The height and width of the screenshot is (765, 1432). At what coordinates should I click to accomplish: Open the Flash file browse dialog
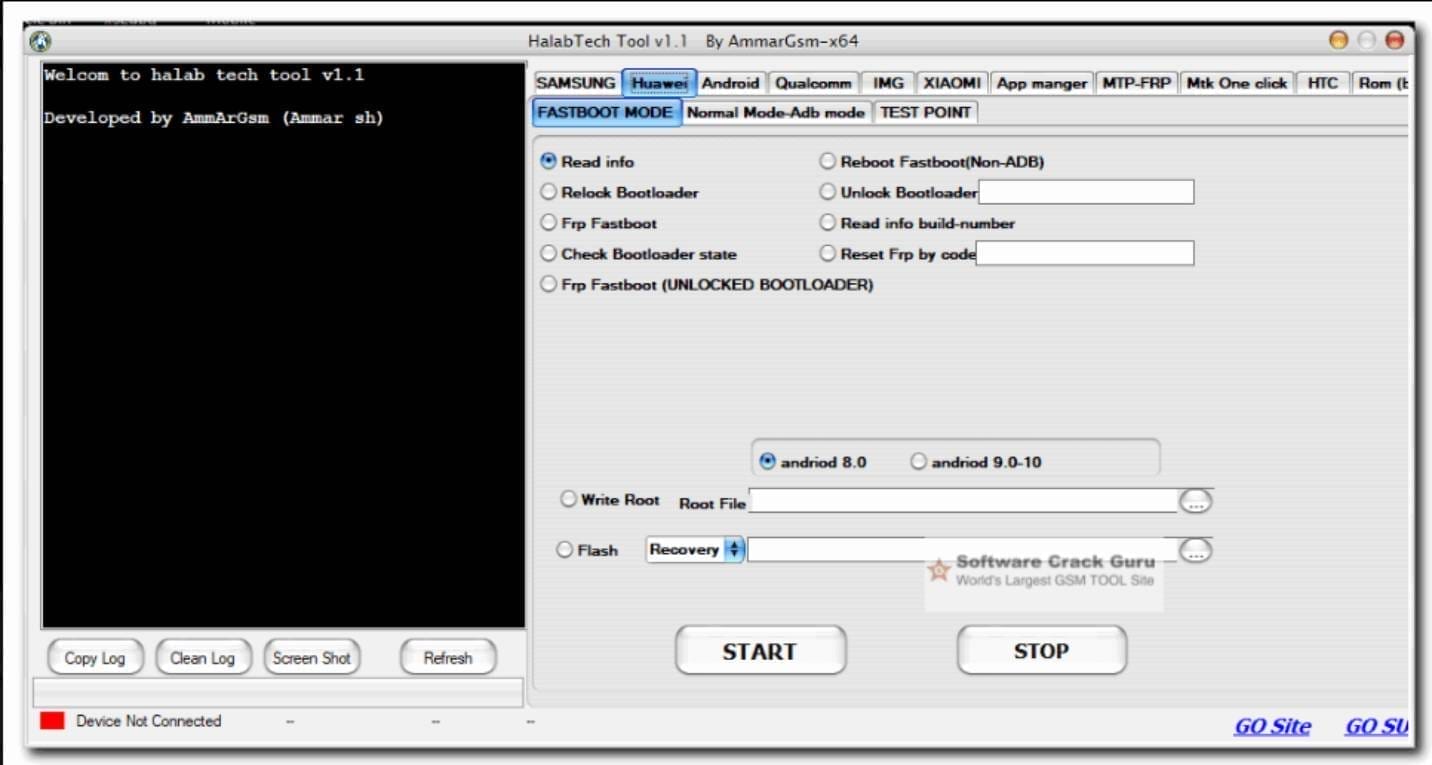[1196, 549]
